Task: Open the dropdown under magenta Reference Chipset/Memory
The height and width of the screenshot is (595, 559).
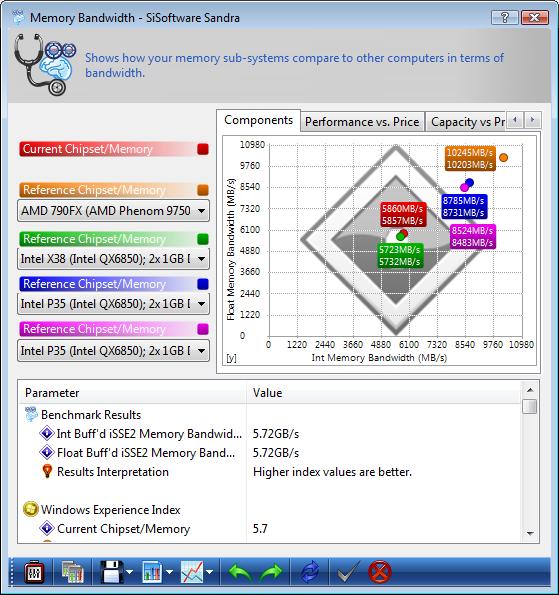Action: pos(113,351)
